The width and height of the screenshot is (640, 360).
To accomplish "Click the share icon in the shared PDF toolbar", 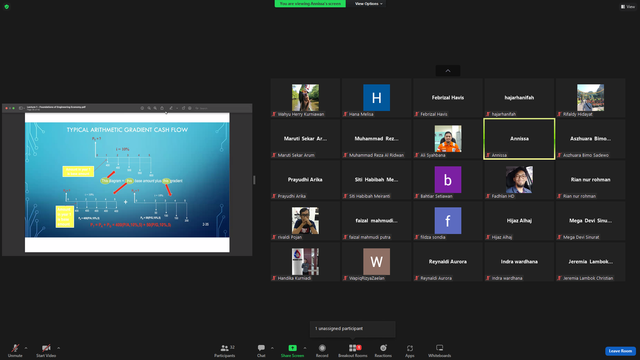I will tap(162, 108).
